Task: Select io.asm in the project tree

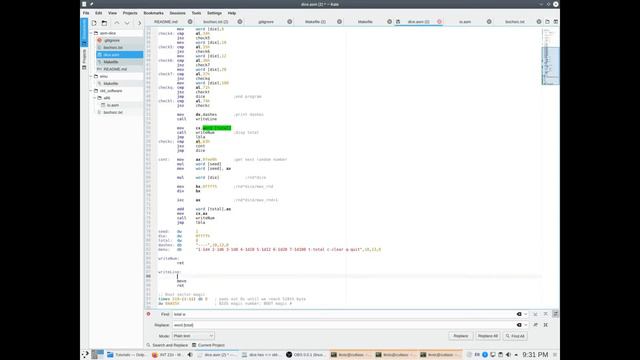Action: (x=113, y=105)
